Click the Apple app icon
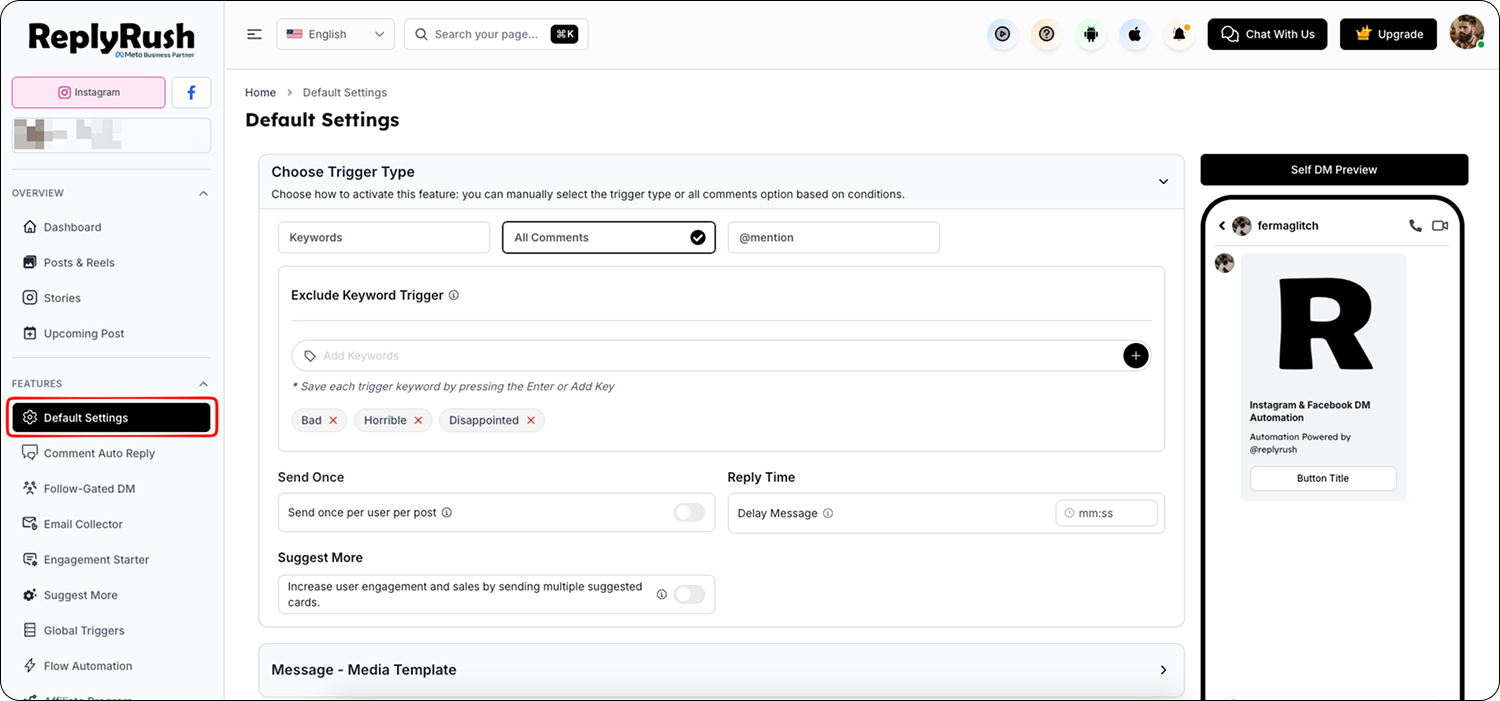The width and height of the screenshot is (1500, 701). point(1135,34)
